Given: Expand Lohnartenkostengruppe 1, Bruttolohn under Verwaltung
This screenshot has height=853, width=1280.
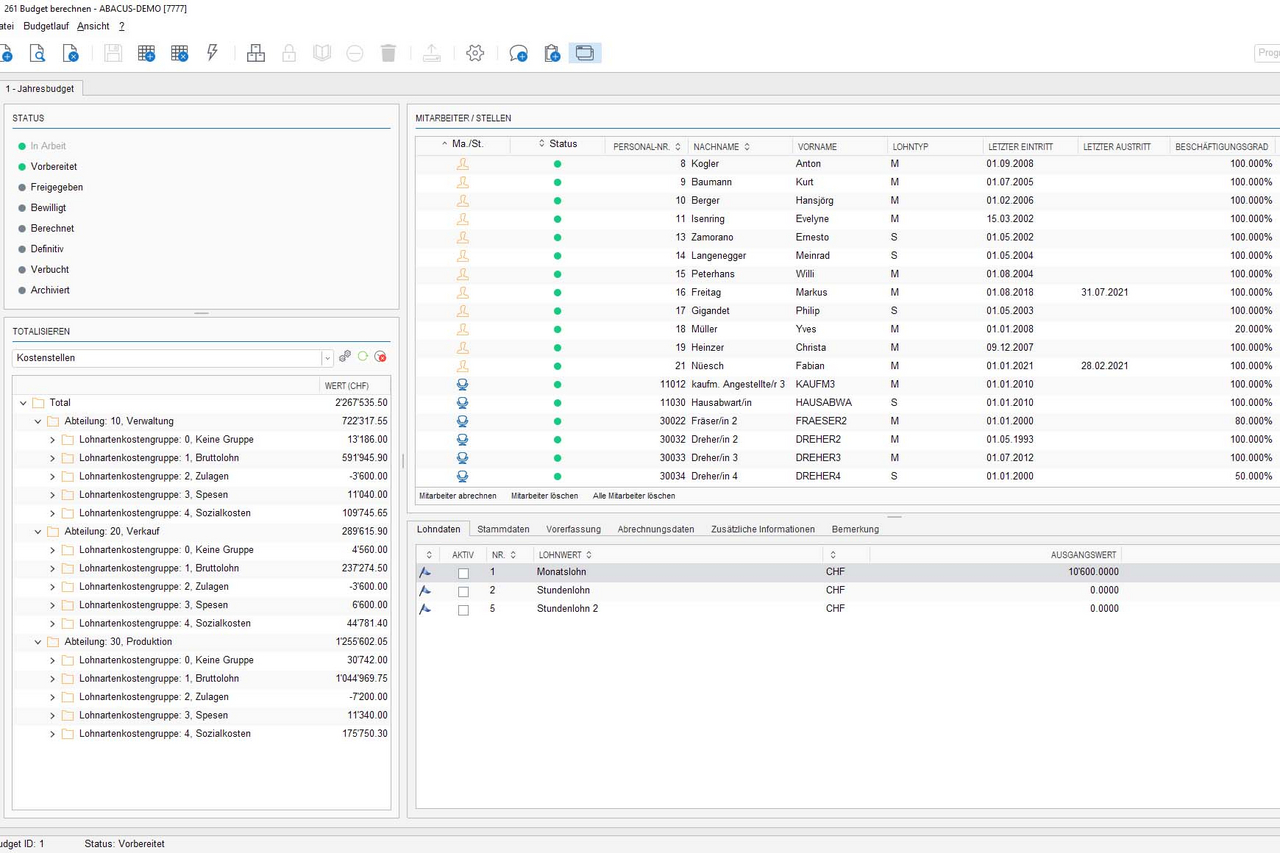Looking at the screenshot, I should click(x=53, y=458).
